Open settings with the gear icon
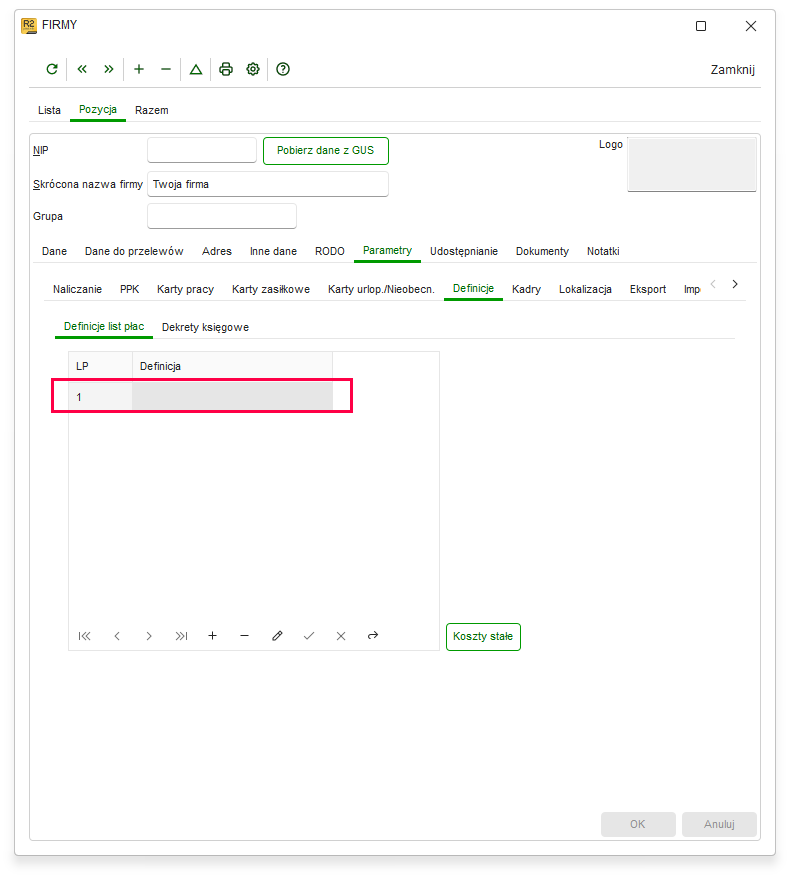797x878 pixels. [x=253, y=69]
